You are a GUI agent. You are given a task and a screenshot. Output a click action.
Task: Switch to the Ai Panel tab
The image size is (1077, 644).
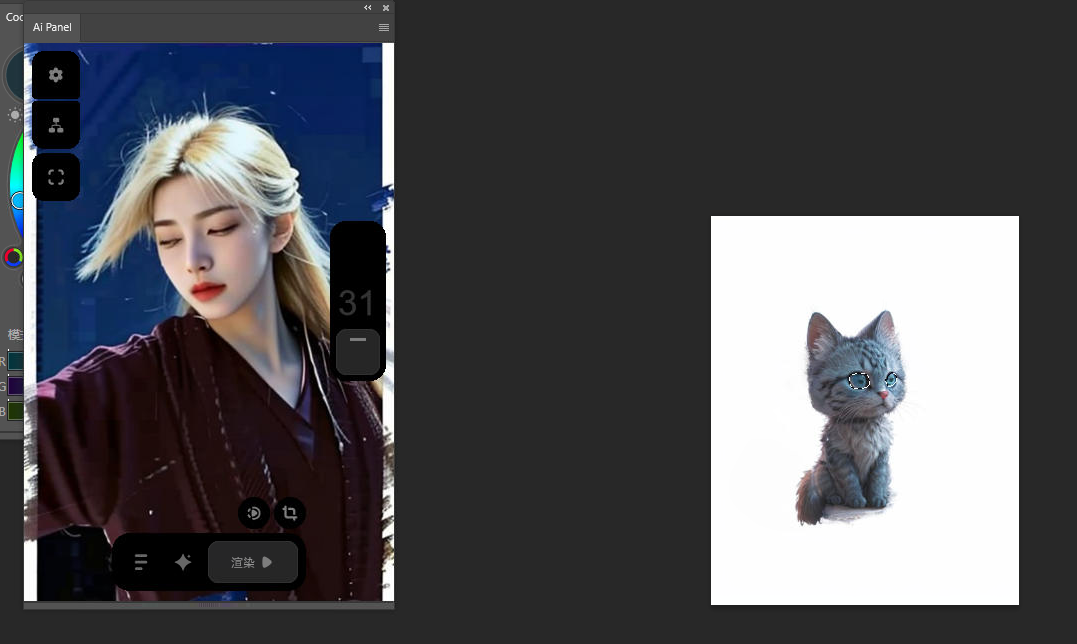pos(51,27)
